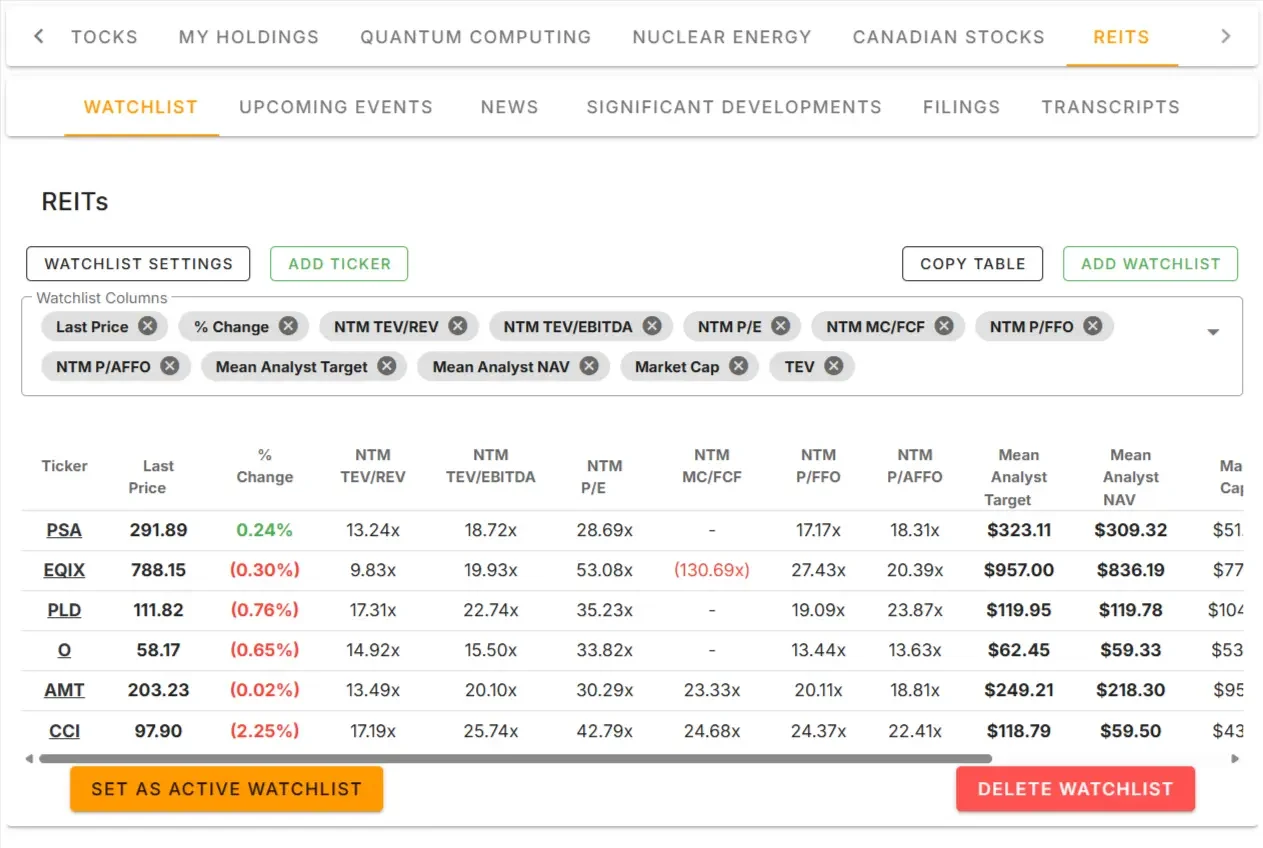Remove the NTM MC/FCF column chip
1263x848 pixels.
tap(944, 326)
